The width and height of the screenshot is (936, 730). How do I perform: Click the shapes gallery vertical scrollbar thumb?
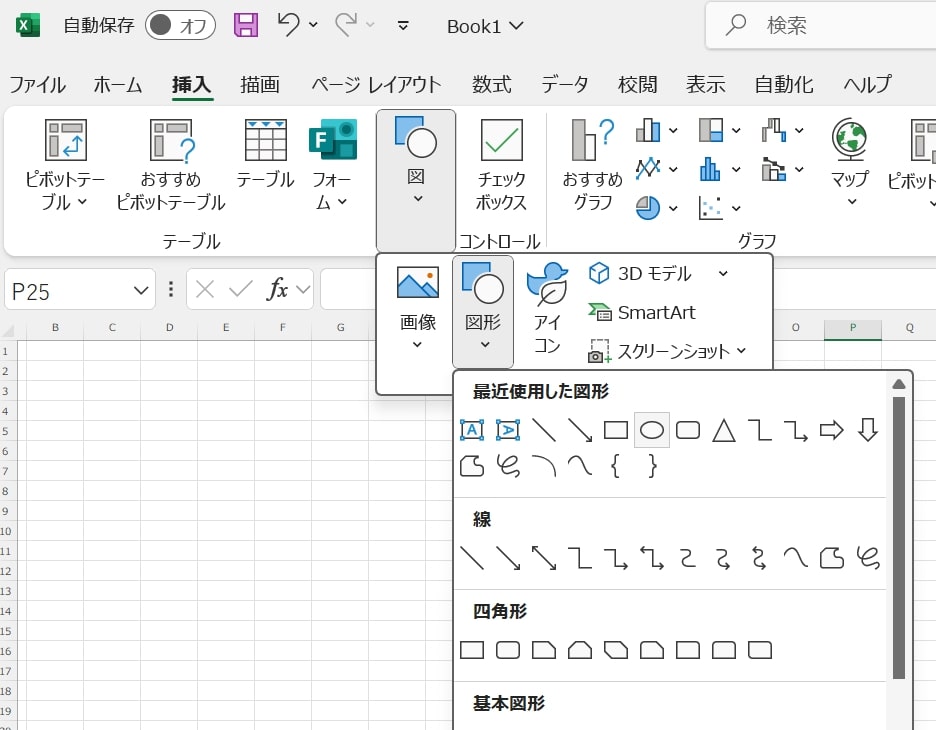(x=899, y=537)
